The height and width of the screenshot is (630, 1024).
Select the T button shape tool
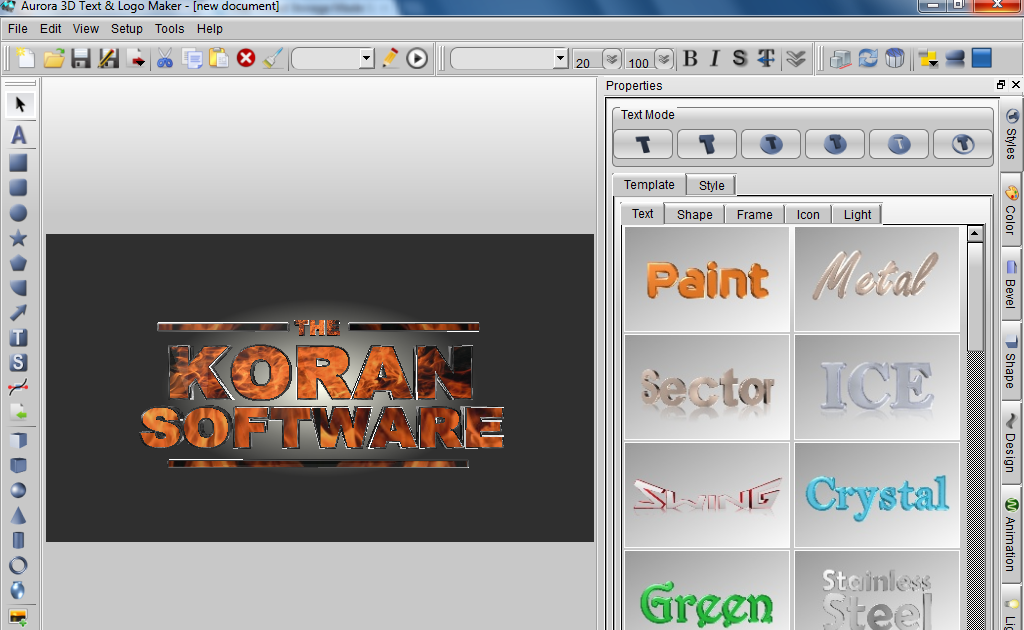click(18, 338)
